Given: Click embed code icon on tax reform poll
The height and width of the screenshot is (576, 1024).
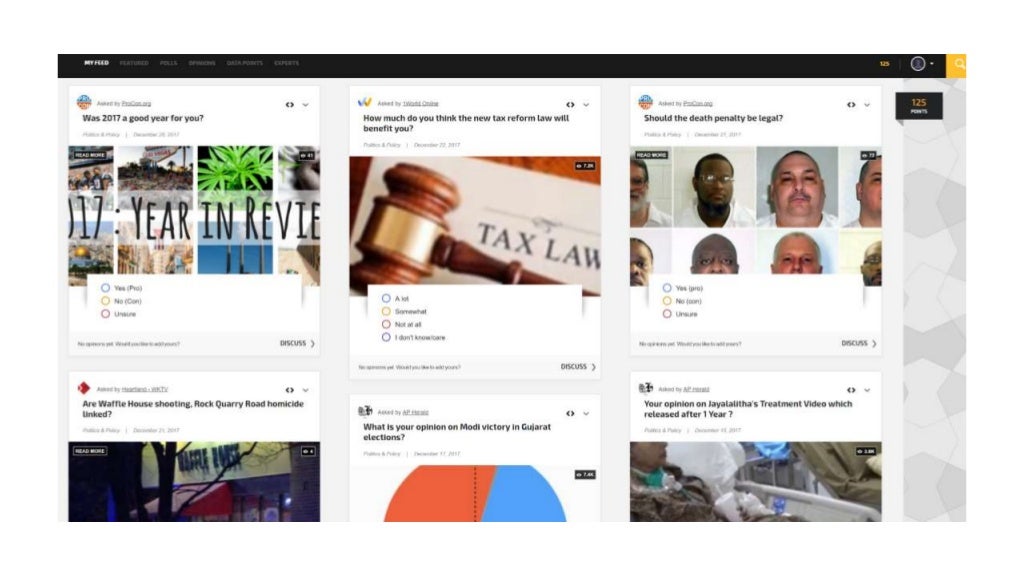Looking at the screenshot, I should tap(570, 104).
